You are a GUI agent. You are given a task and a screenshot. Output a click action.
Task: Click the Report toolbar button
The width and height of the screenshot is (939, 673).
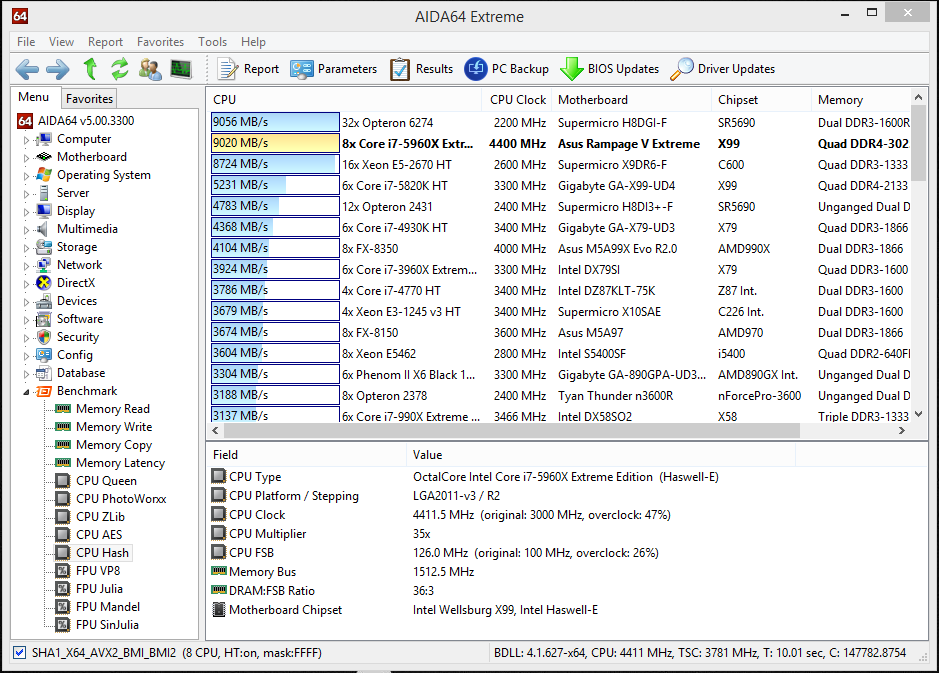pos(248,69)
